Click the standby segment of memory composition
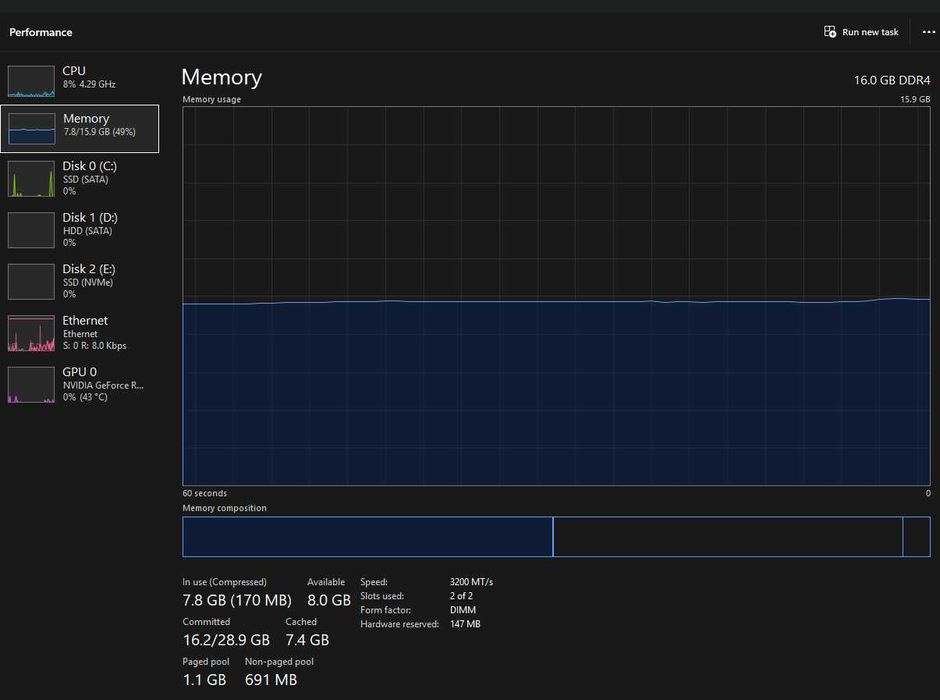Image resolution: width=940 pixels, height=700 pixels. 728,537
